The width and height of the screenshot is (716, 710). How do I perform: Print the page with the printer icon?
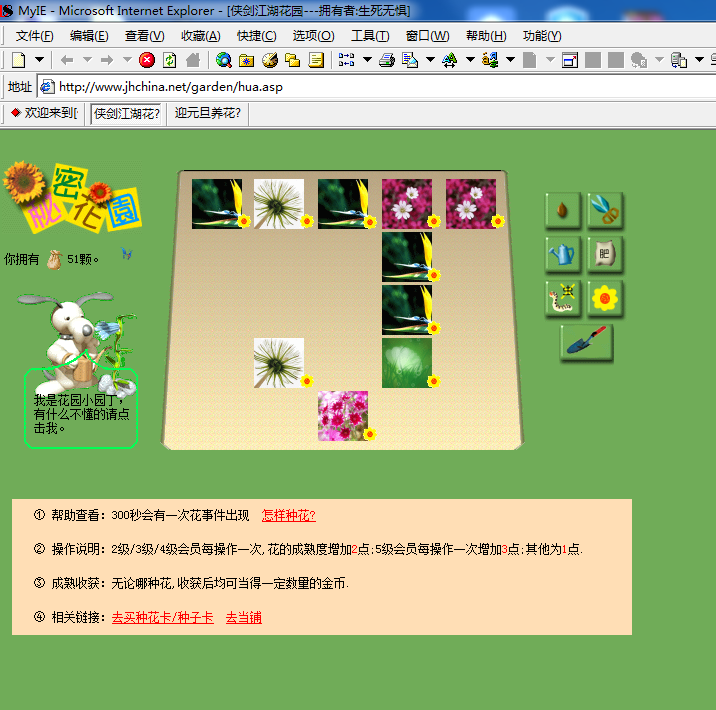(x=387, y=60)
